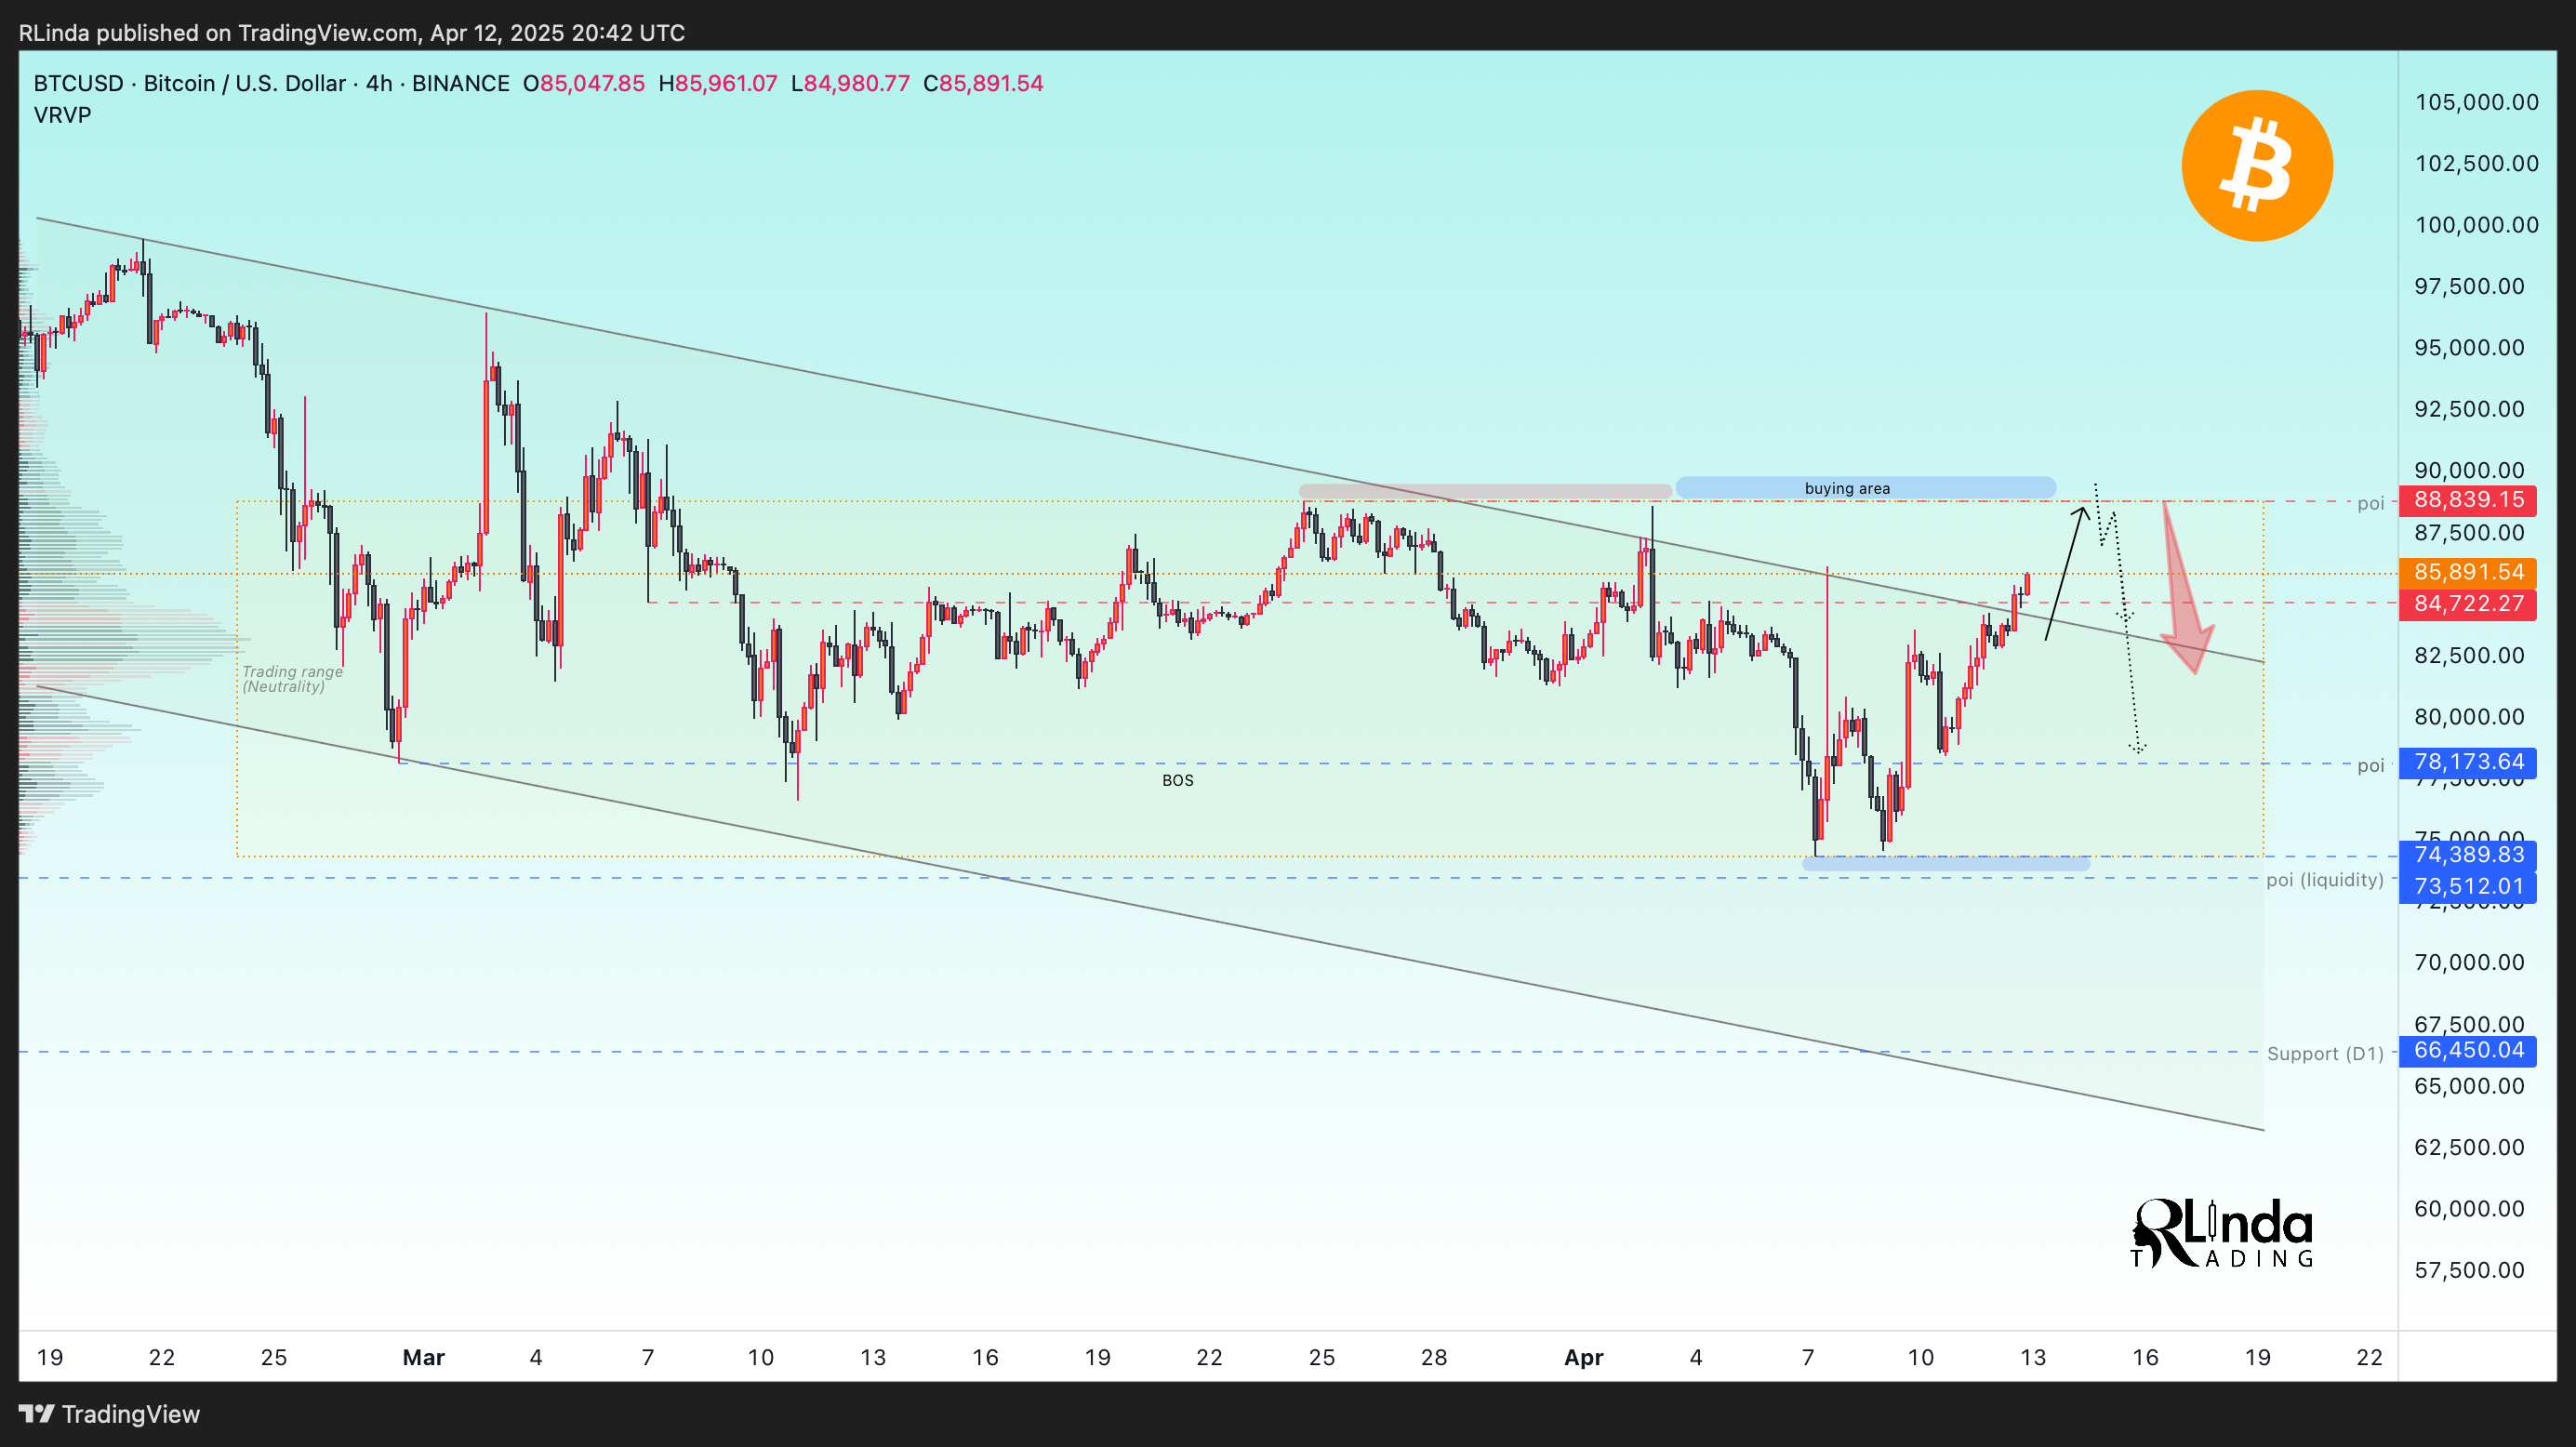The height and width of the screenshot is (1447, 2576).
Task: Click the 'poi' label next to 88,839.15
Action: click(2370, 503)
